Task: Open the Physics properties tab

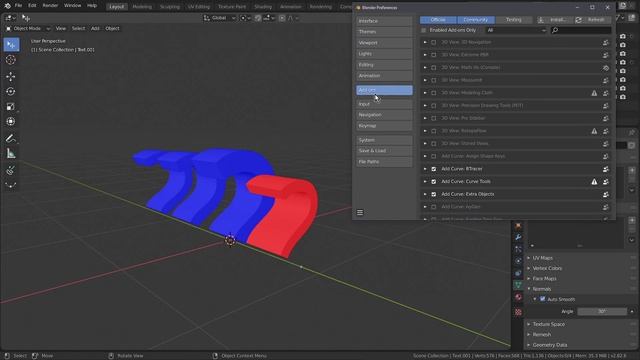Action: coord(518,261)
